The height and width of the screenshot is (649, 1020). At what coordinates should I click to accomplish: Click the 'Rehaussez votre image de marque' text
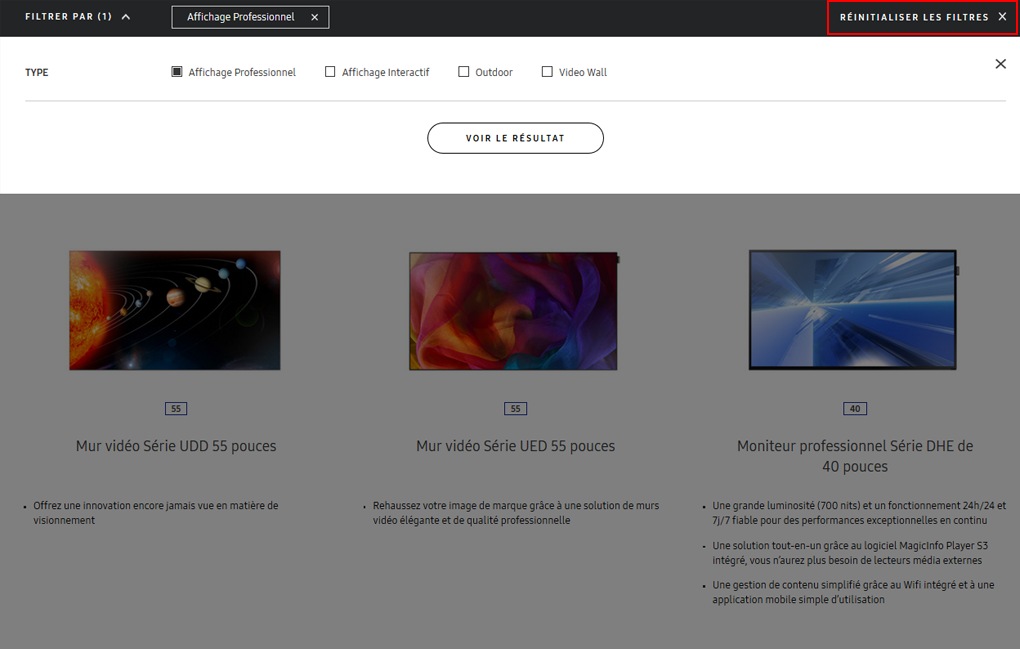[x=516, y=512]
